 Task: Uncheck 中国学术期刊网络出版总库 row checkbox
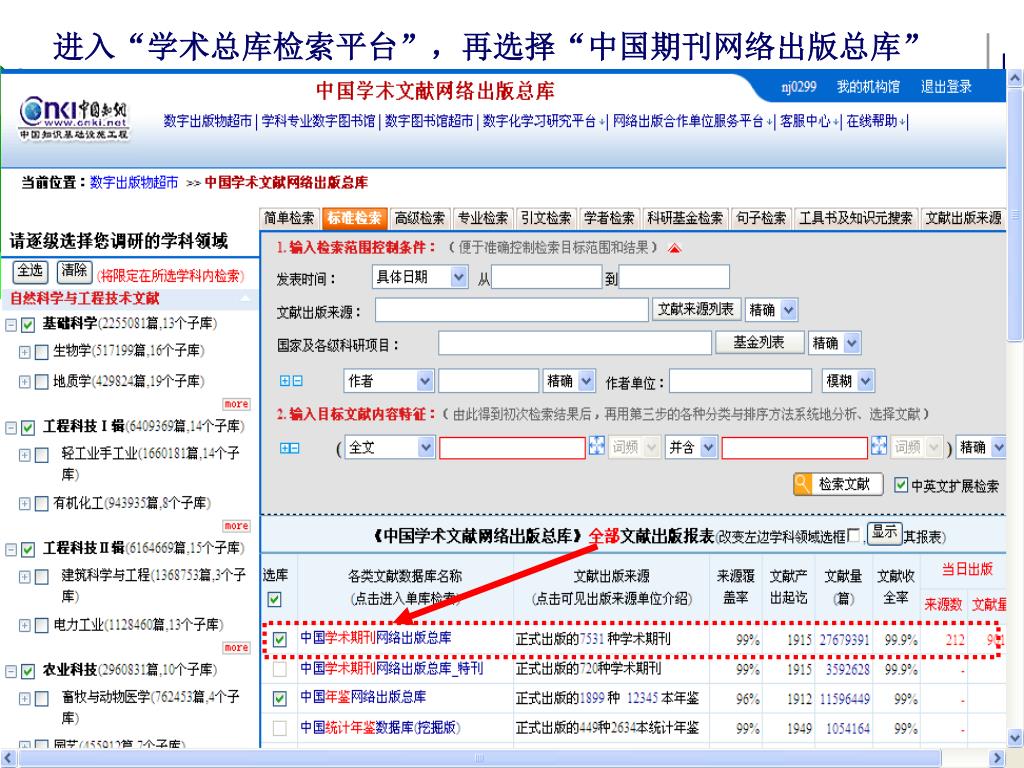click(280, 639)
